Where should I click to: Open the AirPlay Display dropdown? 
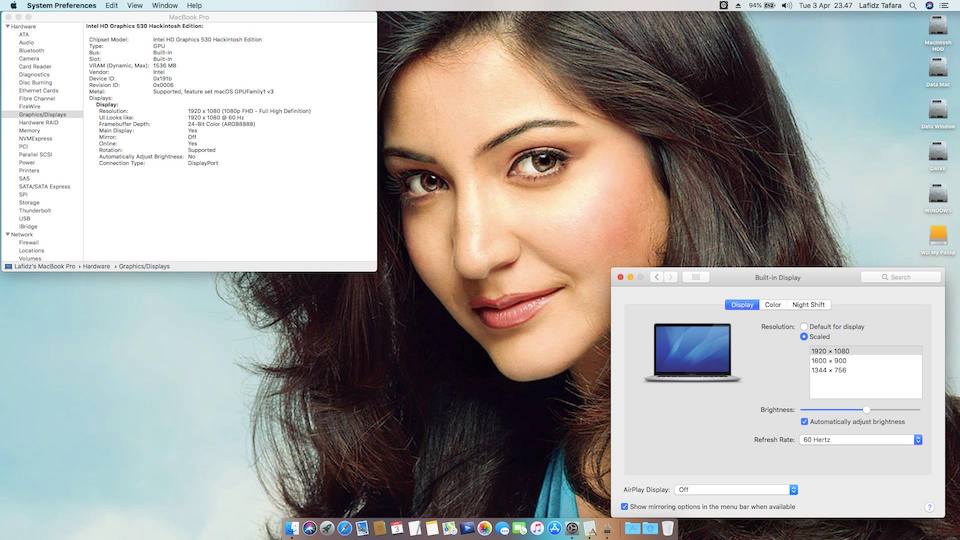click(737, 489)
